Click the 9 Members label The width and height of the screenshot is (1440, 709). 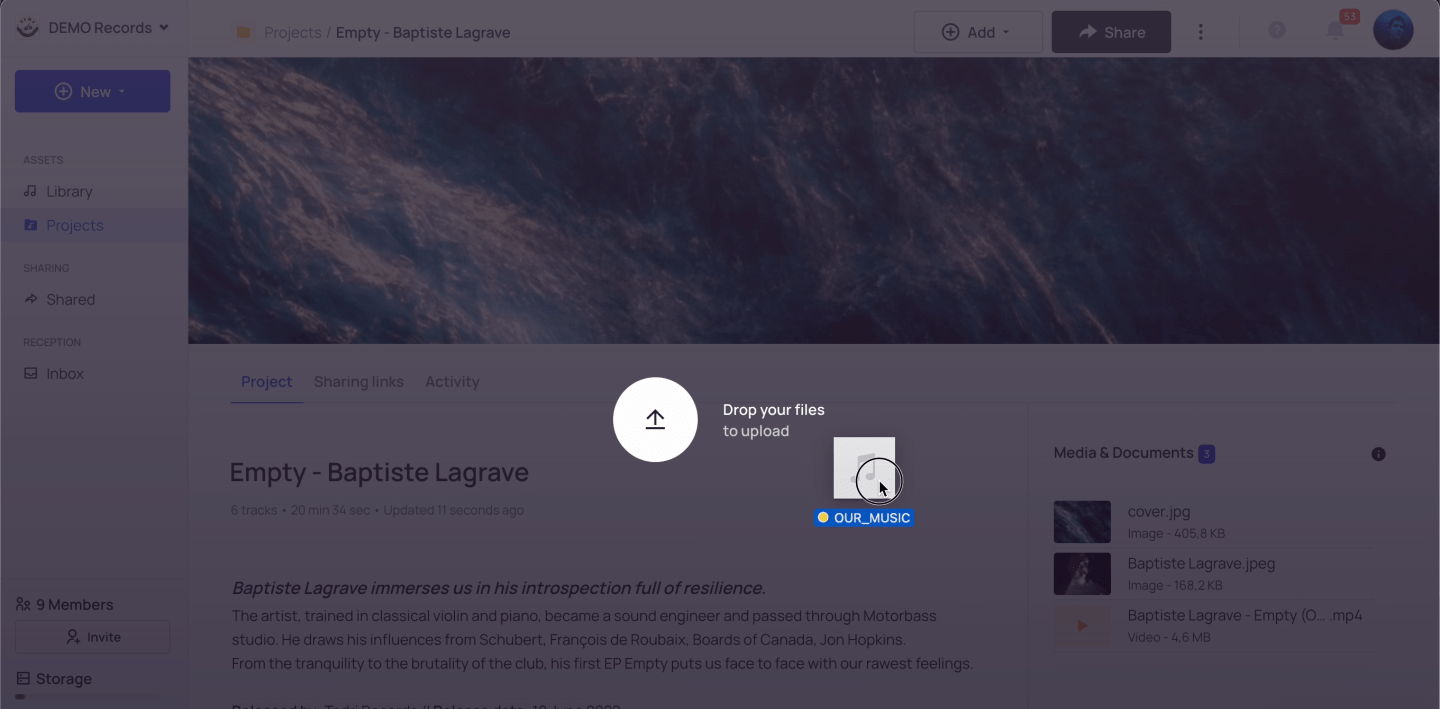tap(75, 604)
